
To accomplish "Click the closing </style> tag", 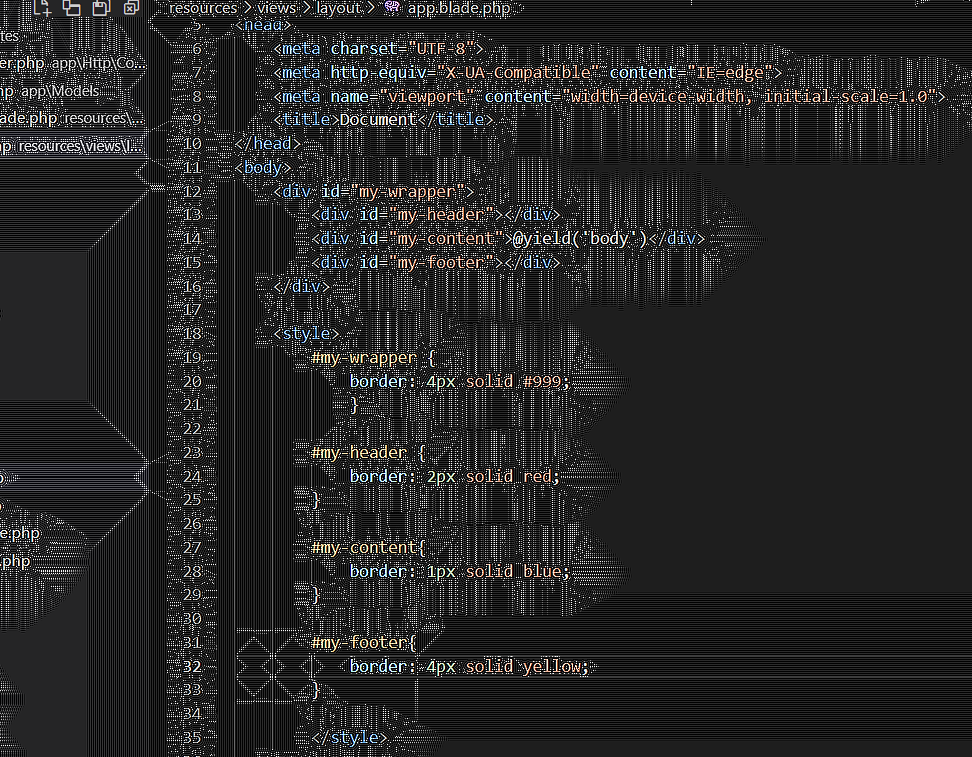I will coord(349,737).
